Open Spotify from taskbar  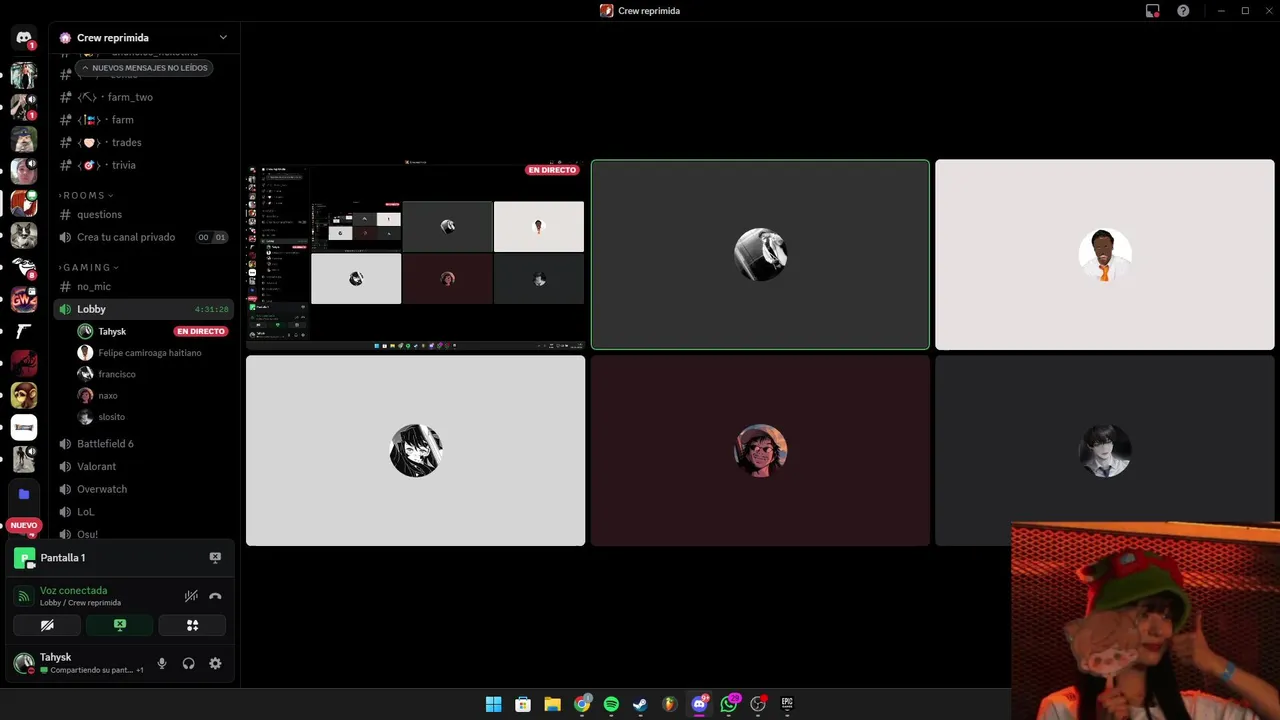click(611, 704)
